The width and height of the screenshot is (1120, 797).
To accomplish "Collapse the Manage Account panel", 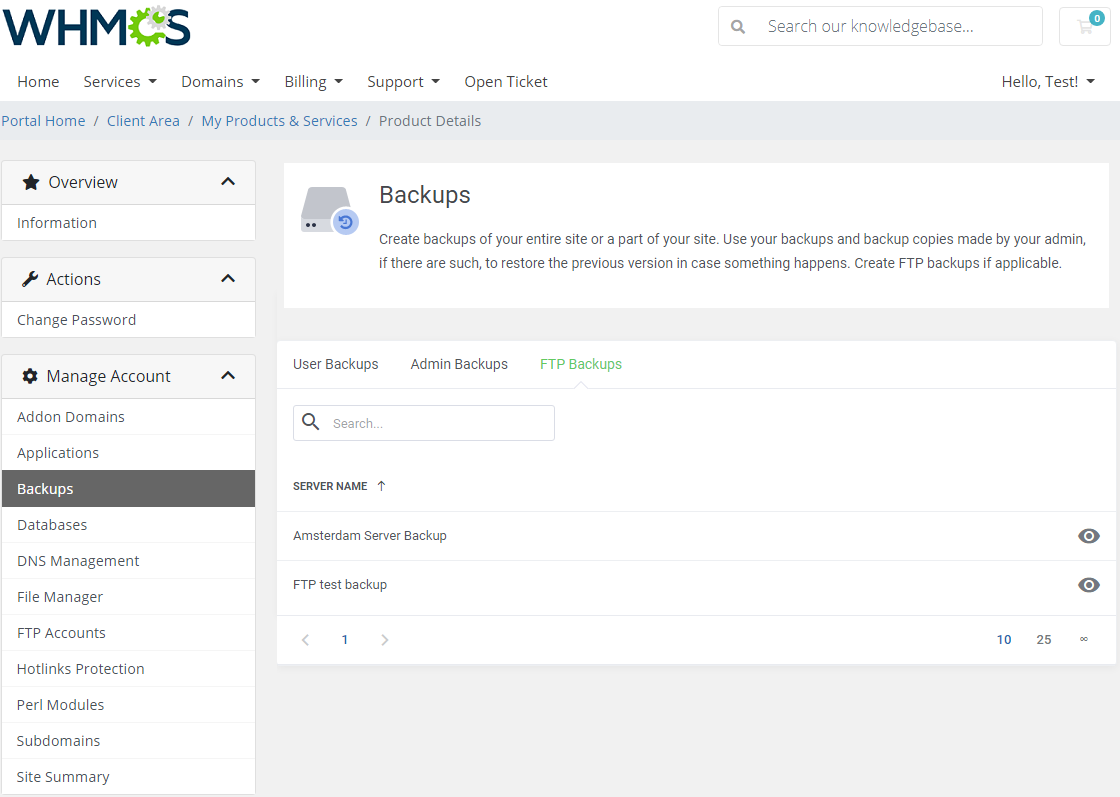I will pos(228,376).
